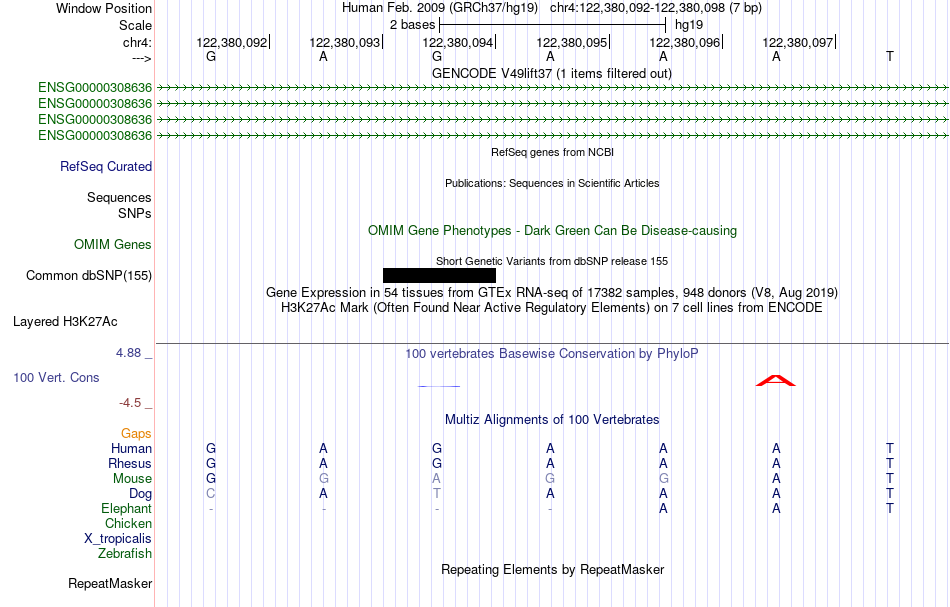Select the X_tropicalis species label
The width and height of the screenshot is (950, 607).
point(118,539)
